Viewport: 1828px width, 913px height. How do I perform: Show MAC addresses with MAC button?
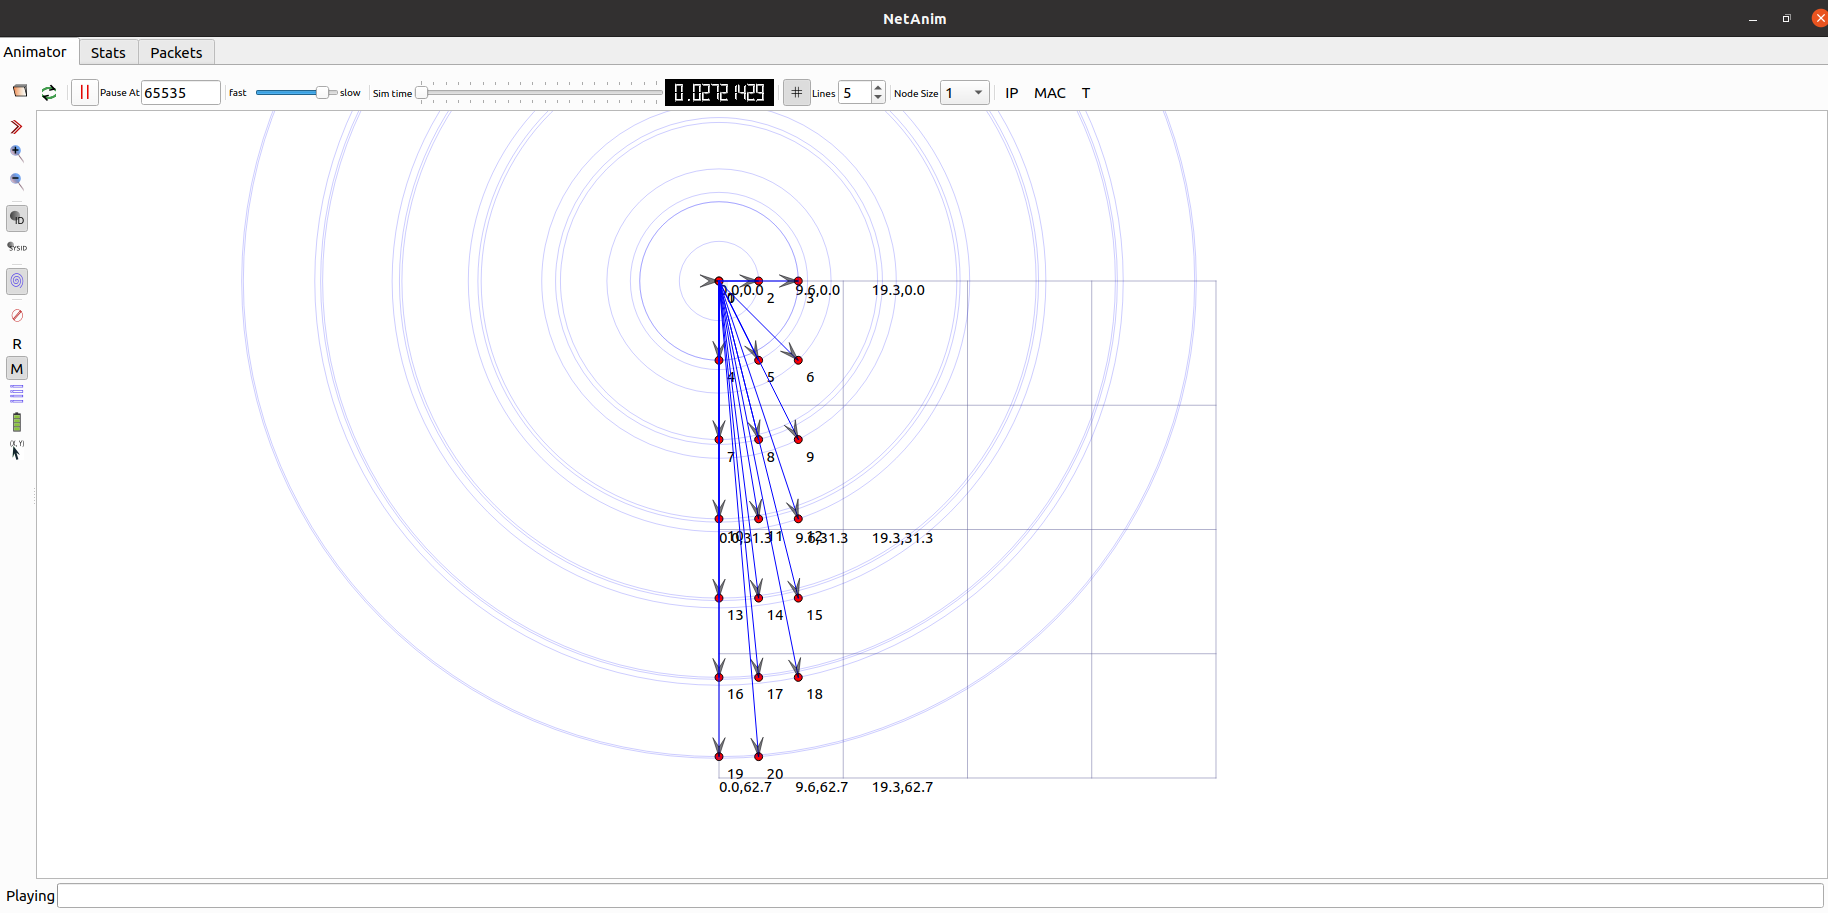click(1049, 93)
